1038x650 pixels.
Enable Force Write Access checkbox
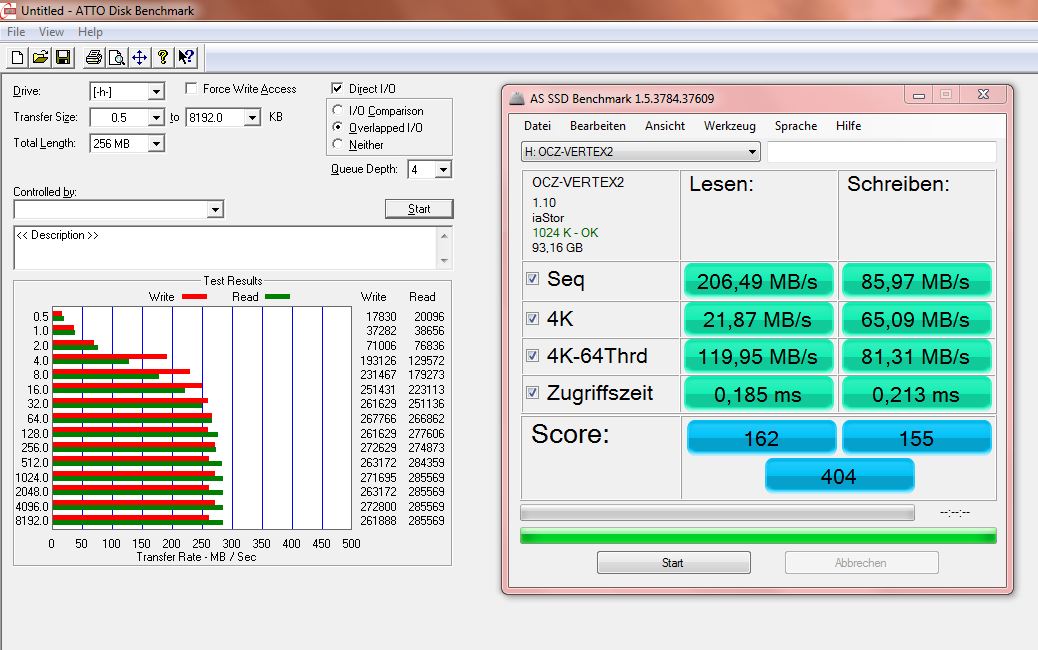tap(191, 88)
